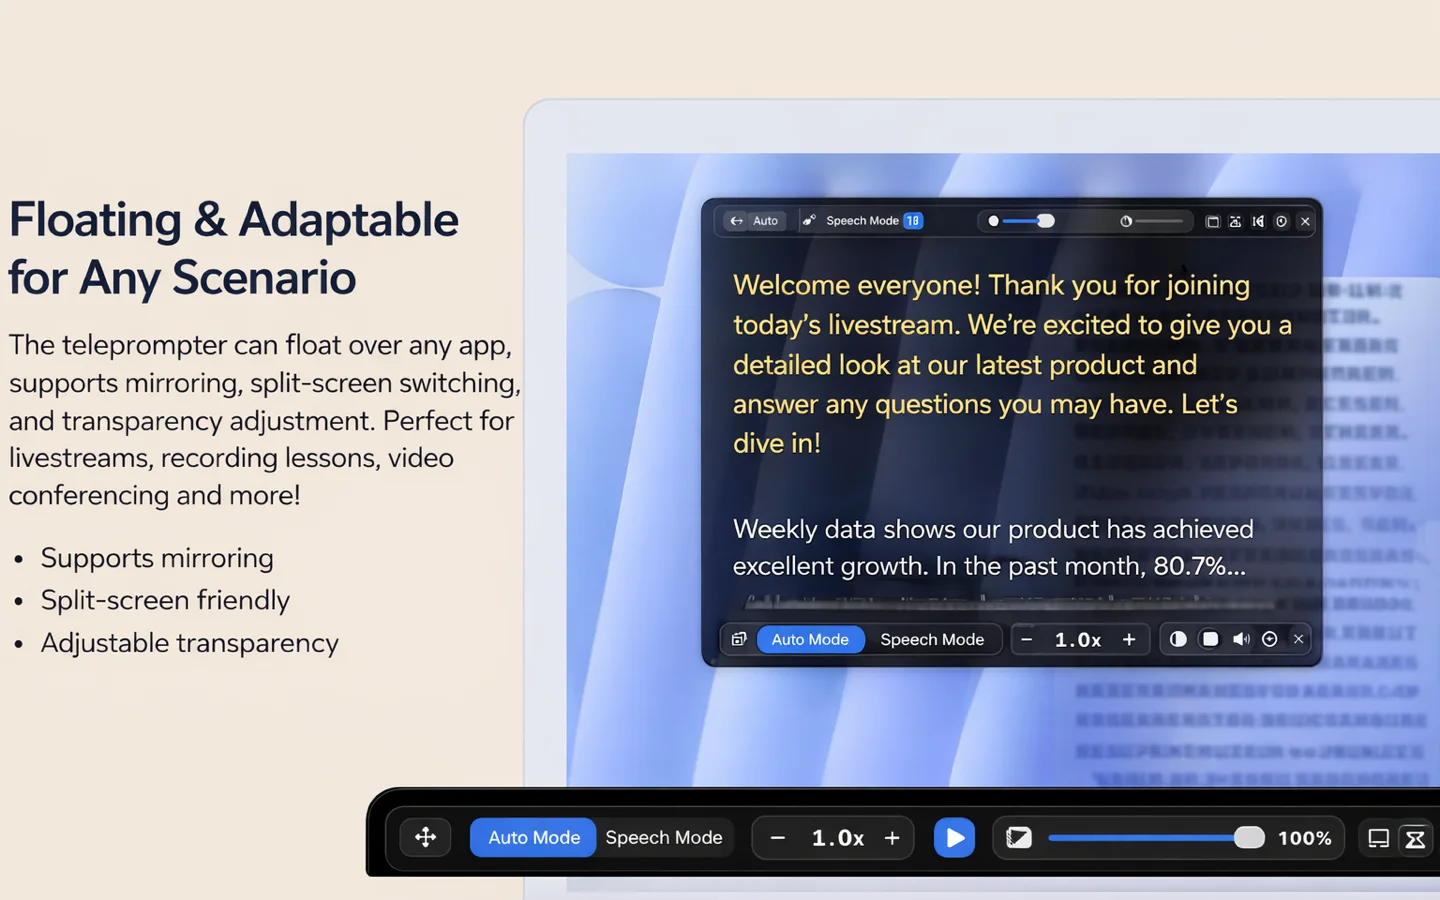Switch to Speech Mode in the floating window's bottom bar
This screenshot has height=900, width=1440.
pyautogui.click(x=932, y=639)
